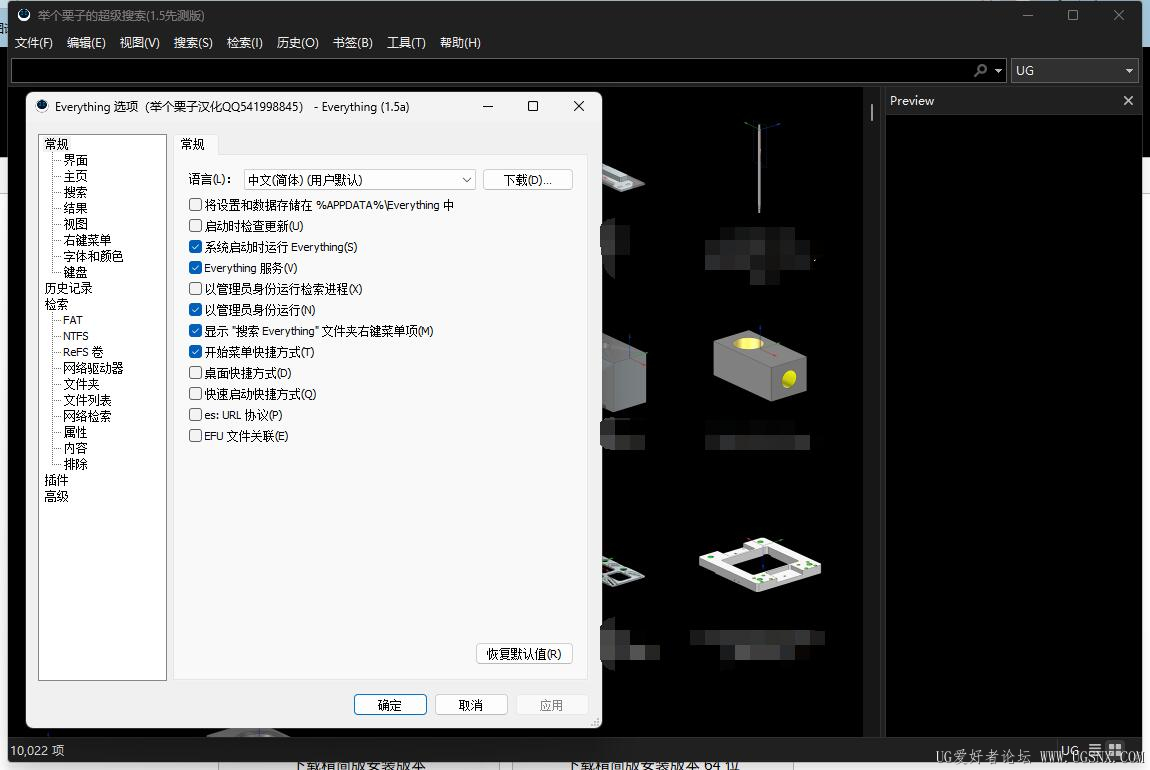Select 键盘 in the options tree
Viewport: 1150px width, 770px height.
pyautogui.click(x=76, y=272)
